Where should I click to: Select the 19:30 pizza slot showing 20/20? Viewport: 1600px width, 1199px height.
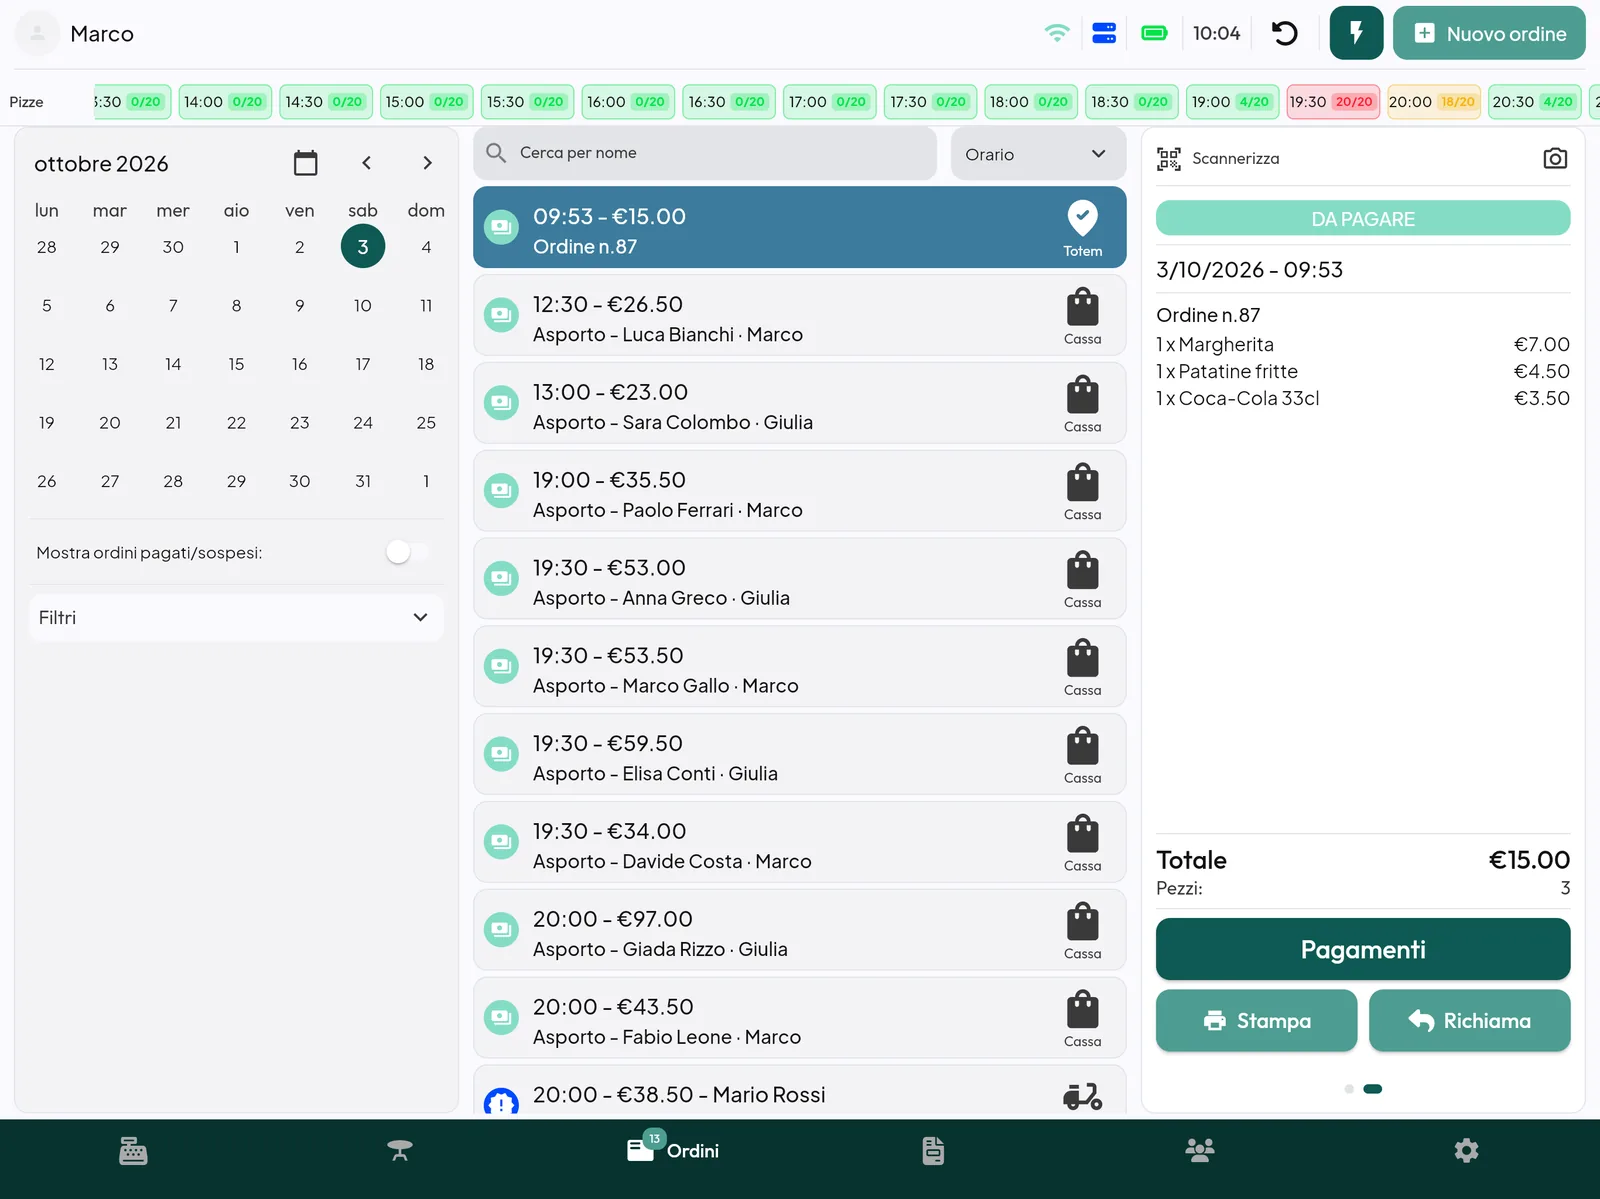coord(1332,102)
